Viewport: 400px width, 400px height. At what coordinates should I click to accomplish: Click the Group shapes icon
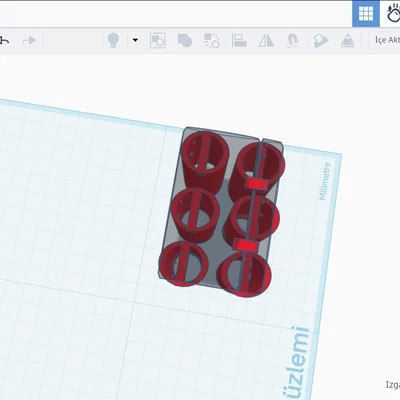(158, 41)
